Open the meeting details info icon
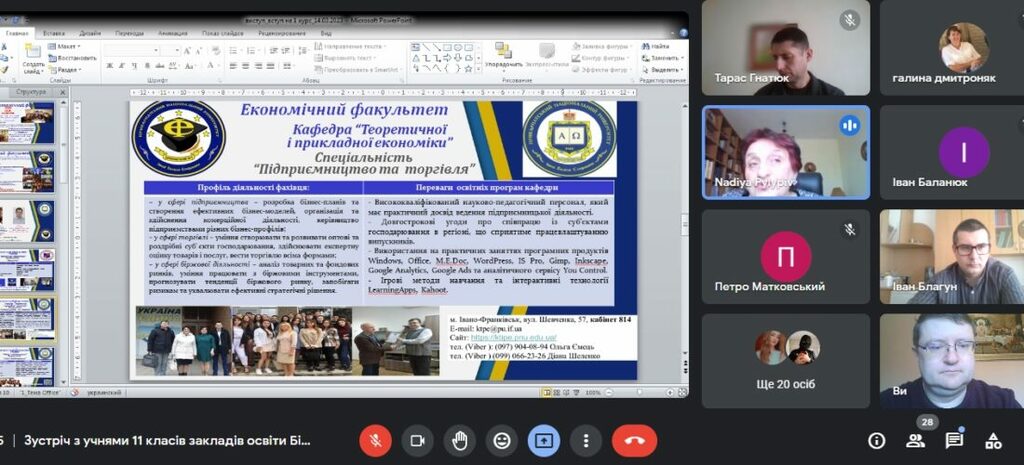Viewport: 1024px width, 465px height. 876,441
